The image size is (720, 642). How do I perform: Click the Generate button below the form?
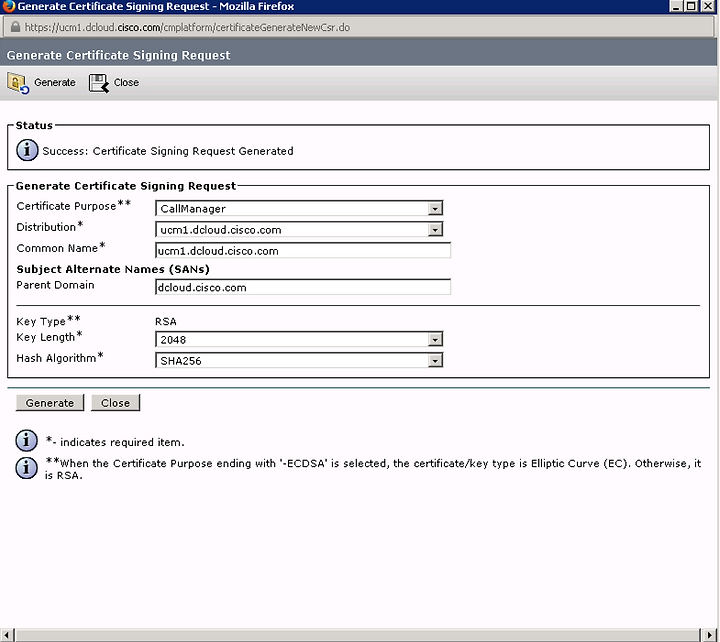[x=50, y=403]
